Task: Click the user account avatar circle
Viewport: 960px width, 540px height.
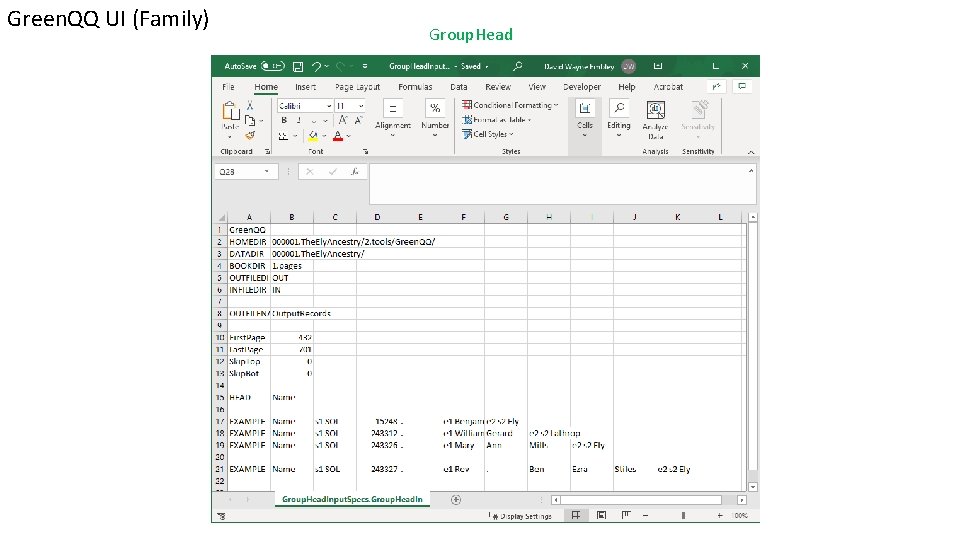Action: [x=628, y=66]
